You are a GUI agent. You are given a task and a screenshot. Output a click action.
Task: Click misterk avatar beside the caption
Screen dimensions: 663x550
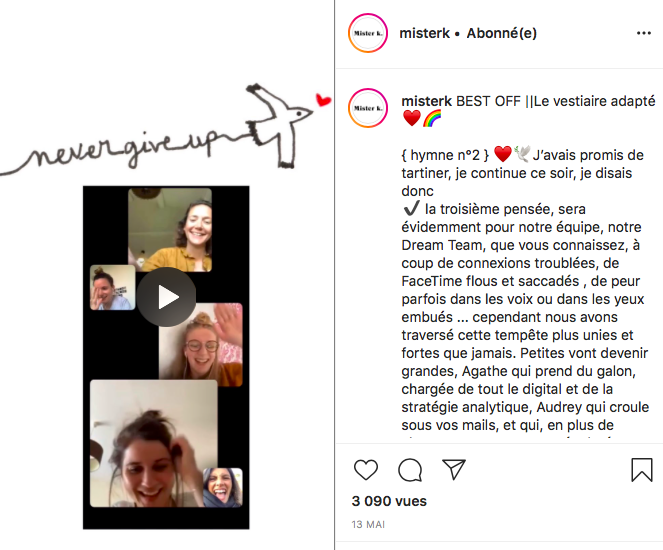click(368, 108)
